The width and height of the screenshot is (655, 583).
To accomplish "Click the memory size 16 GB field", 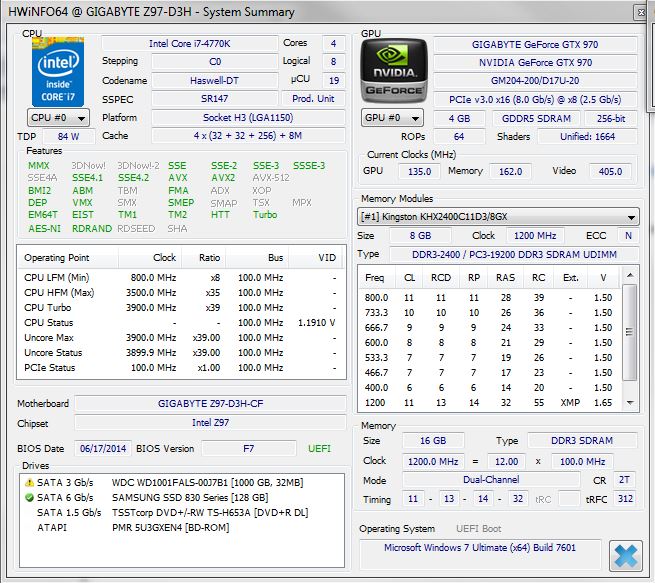I will coord(433,441).
